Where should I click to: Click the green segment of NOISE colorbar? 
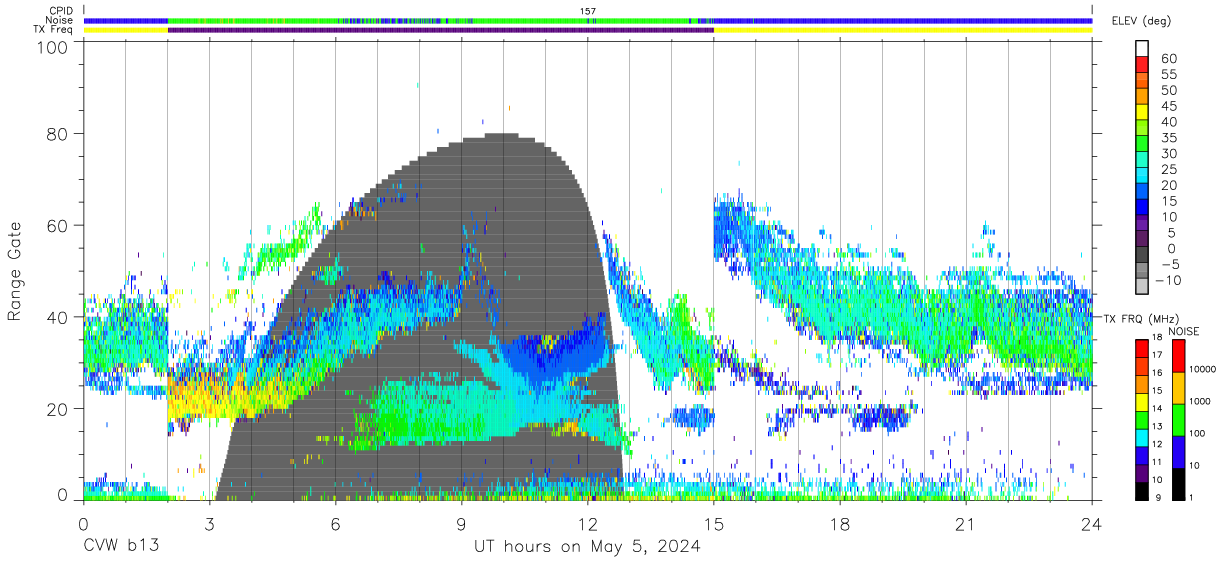1177,420
